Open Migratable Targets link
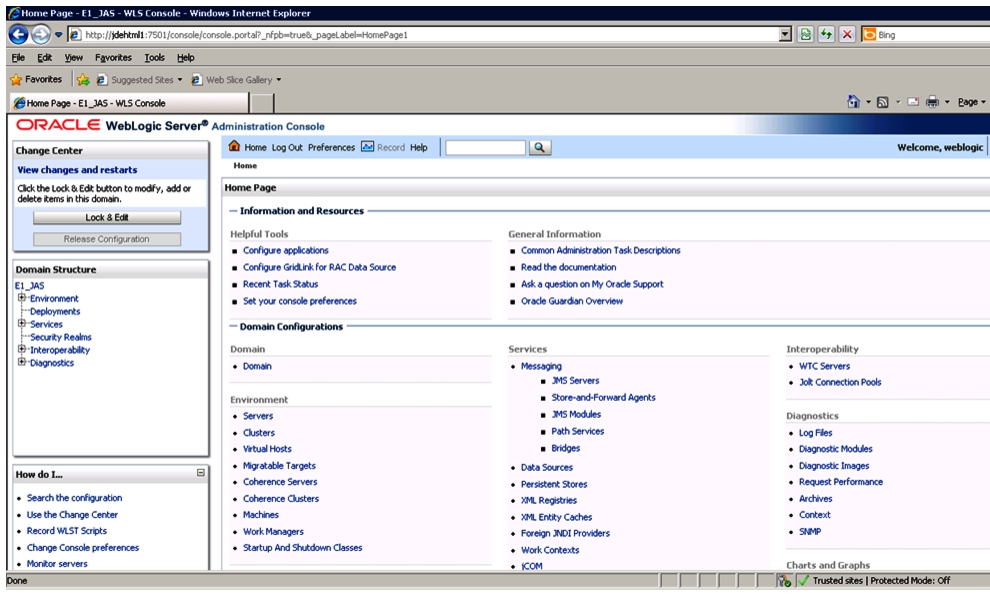The height and width of the screenshot is (609, 990). coord(279,466)
